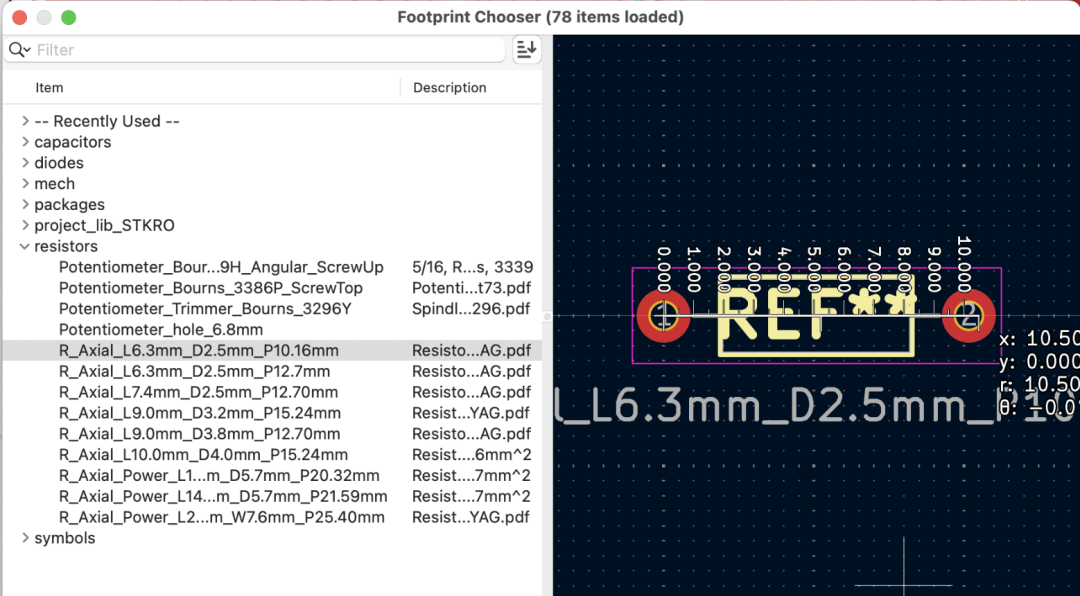Expand the symbols library
This screenshot has height=596, width=1080.
(25, 538)
